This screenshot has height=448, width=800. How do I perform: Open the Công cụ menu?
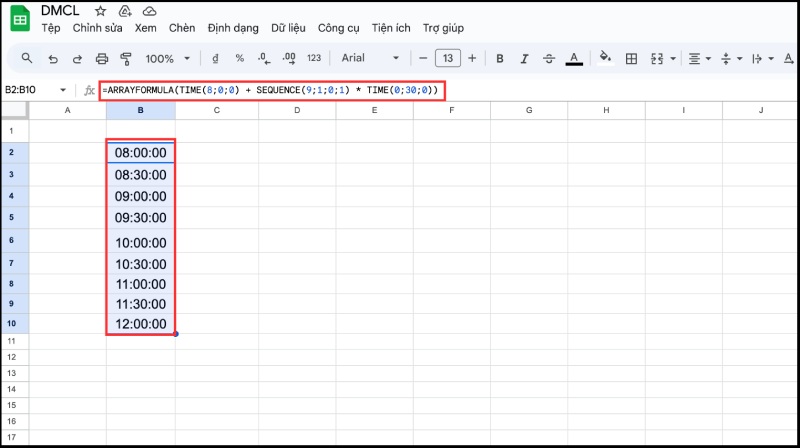(x=338, y=28)
